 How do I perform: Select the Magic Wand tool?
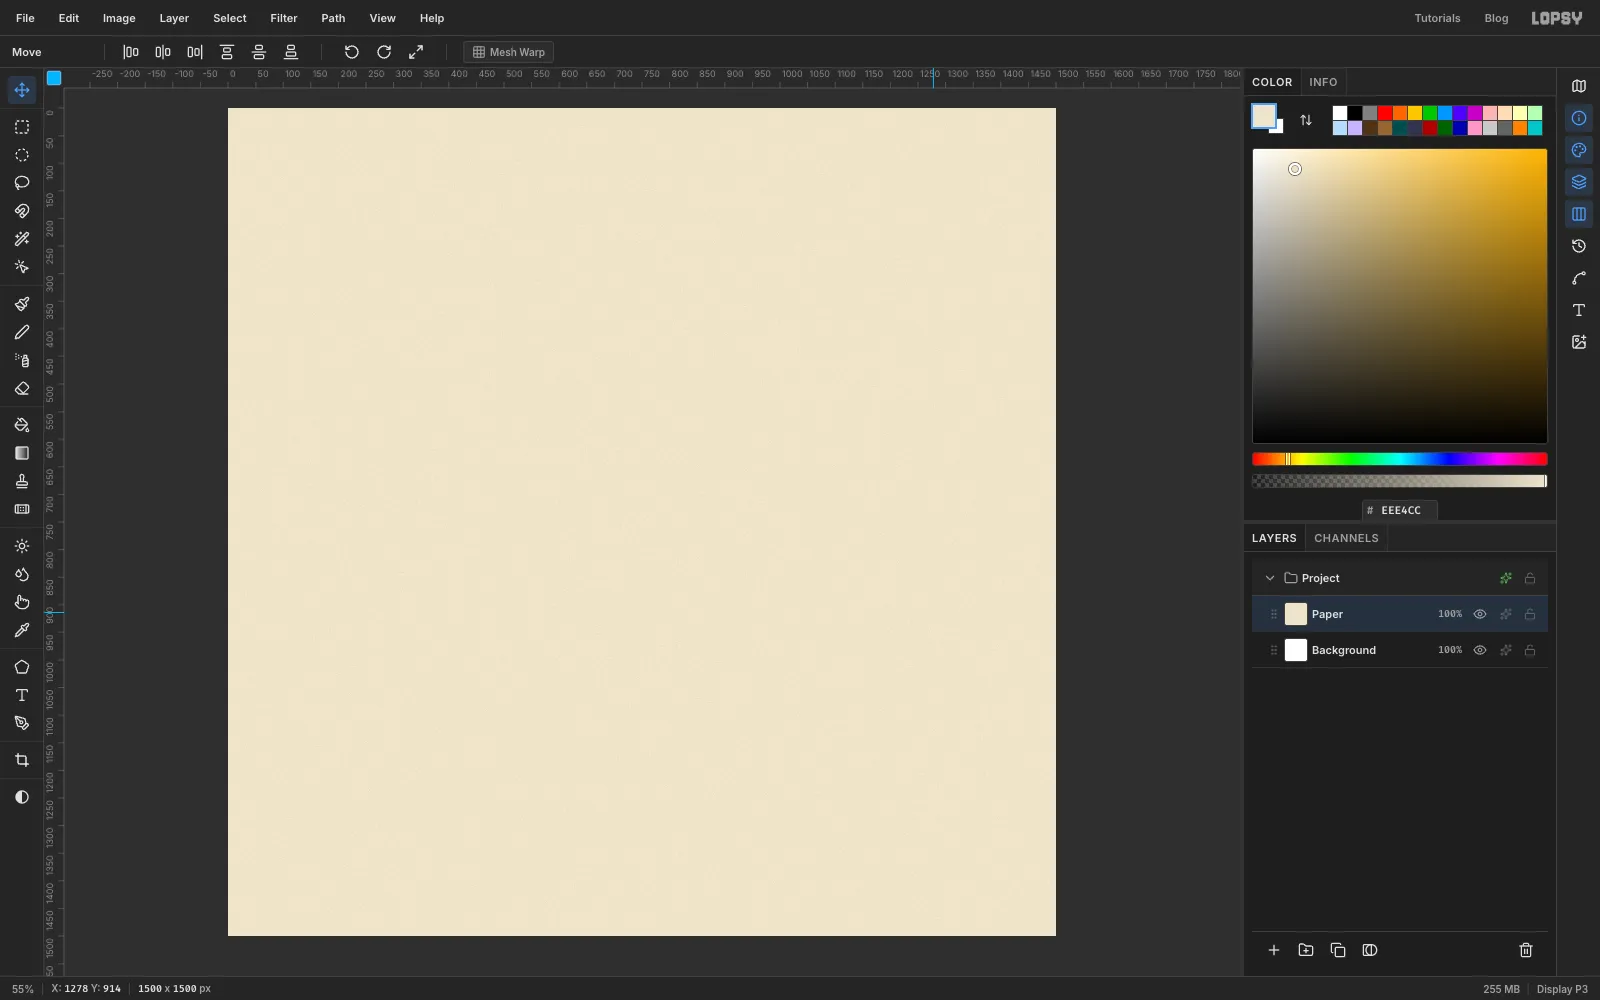[22, 239]
